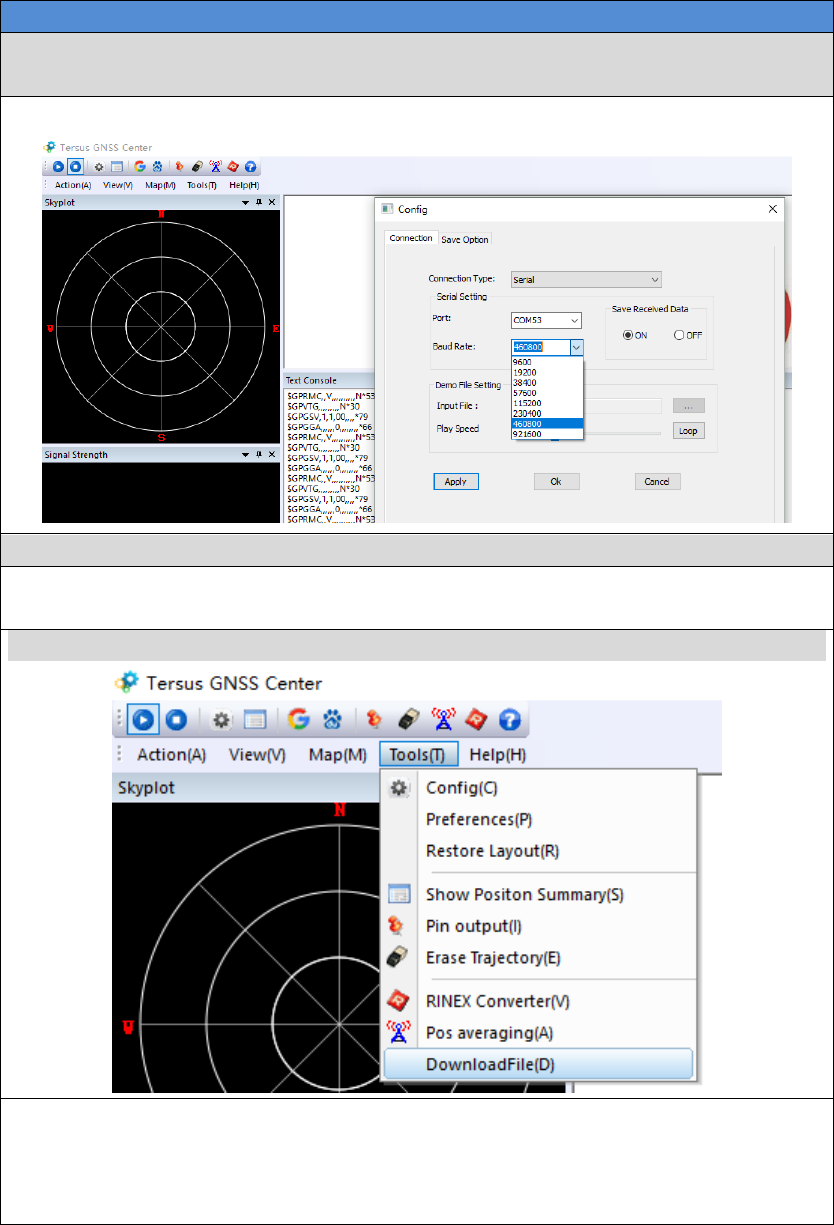Click the Start play icon in the upper screenshot toolbar

point(58,167)
